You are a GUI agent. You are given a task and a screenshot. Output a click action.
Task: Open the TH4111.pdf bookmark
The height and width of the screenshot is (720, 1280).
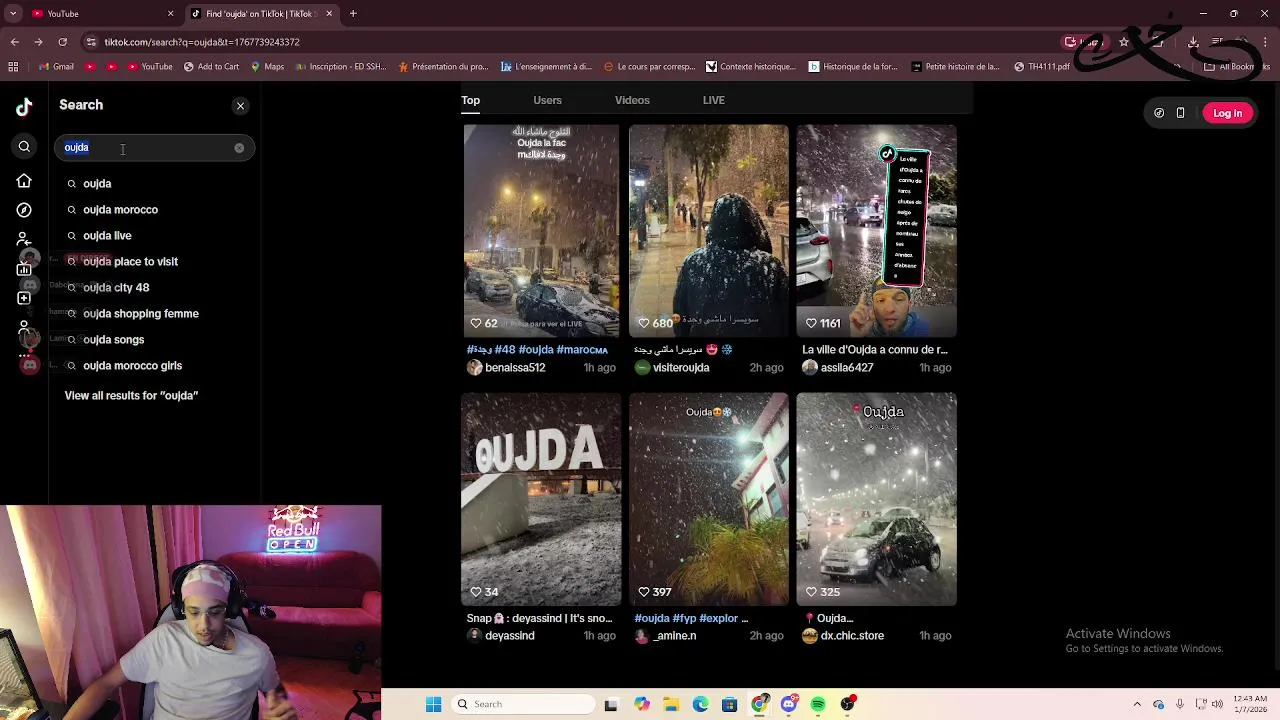pos(1041,67)
